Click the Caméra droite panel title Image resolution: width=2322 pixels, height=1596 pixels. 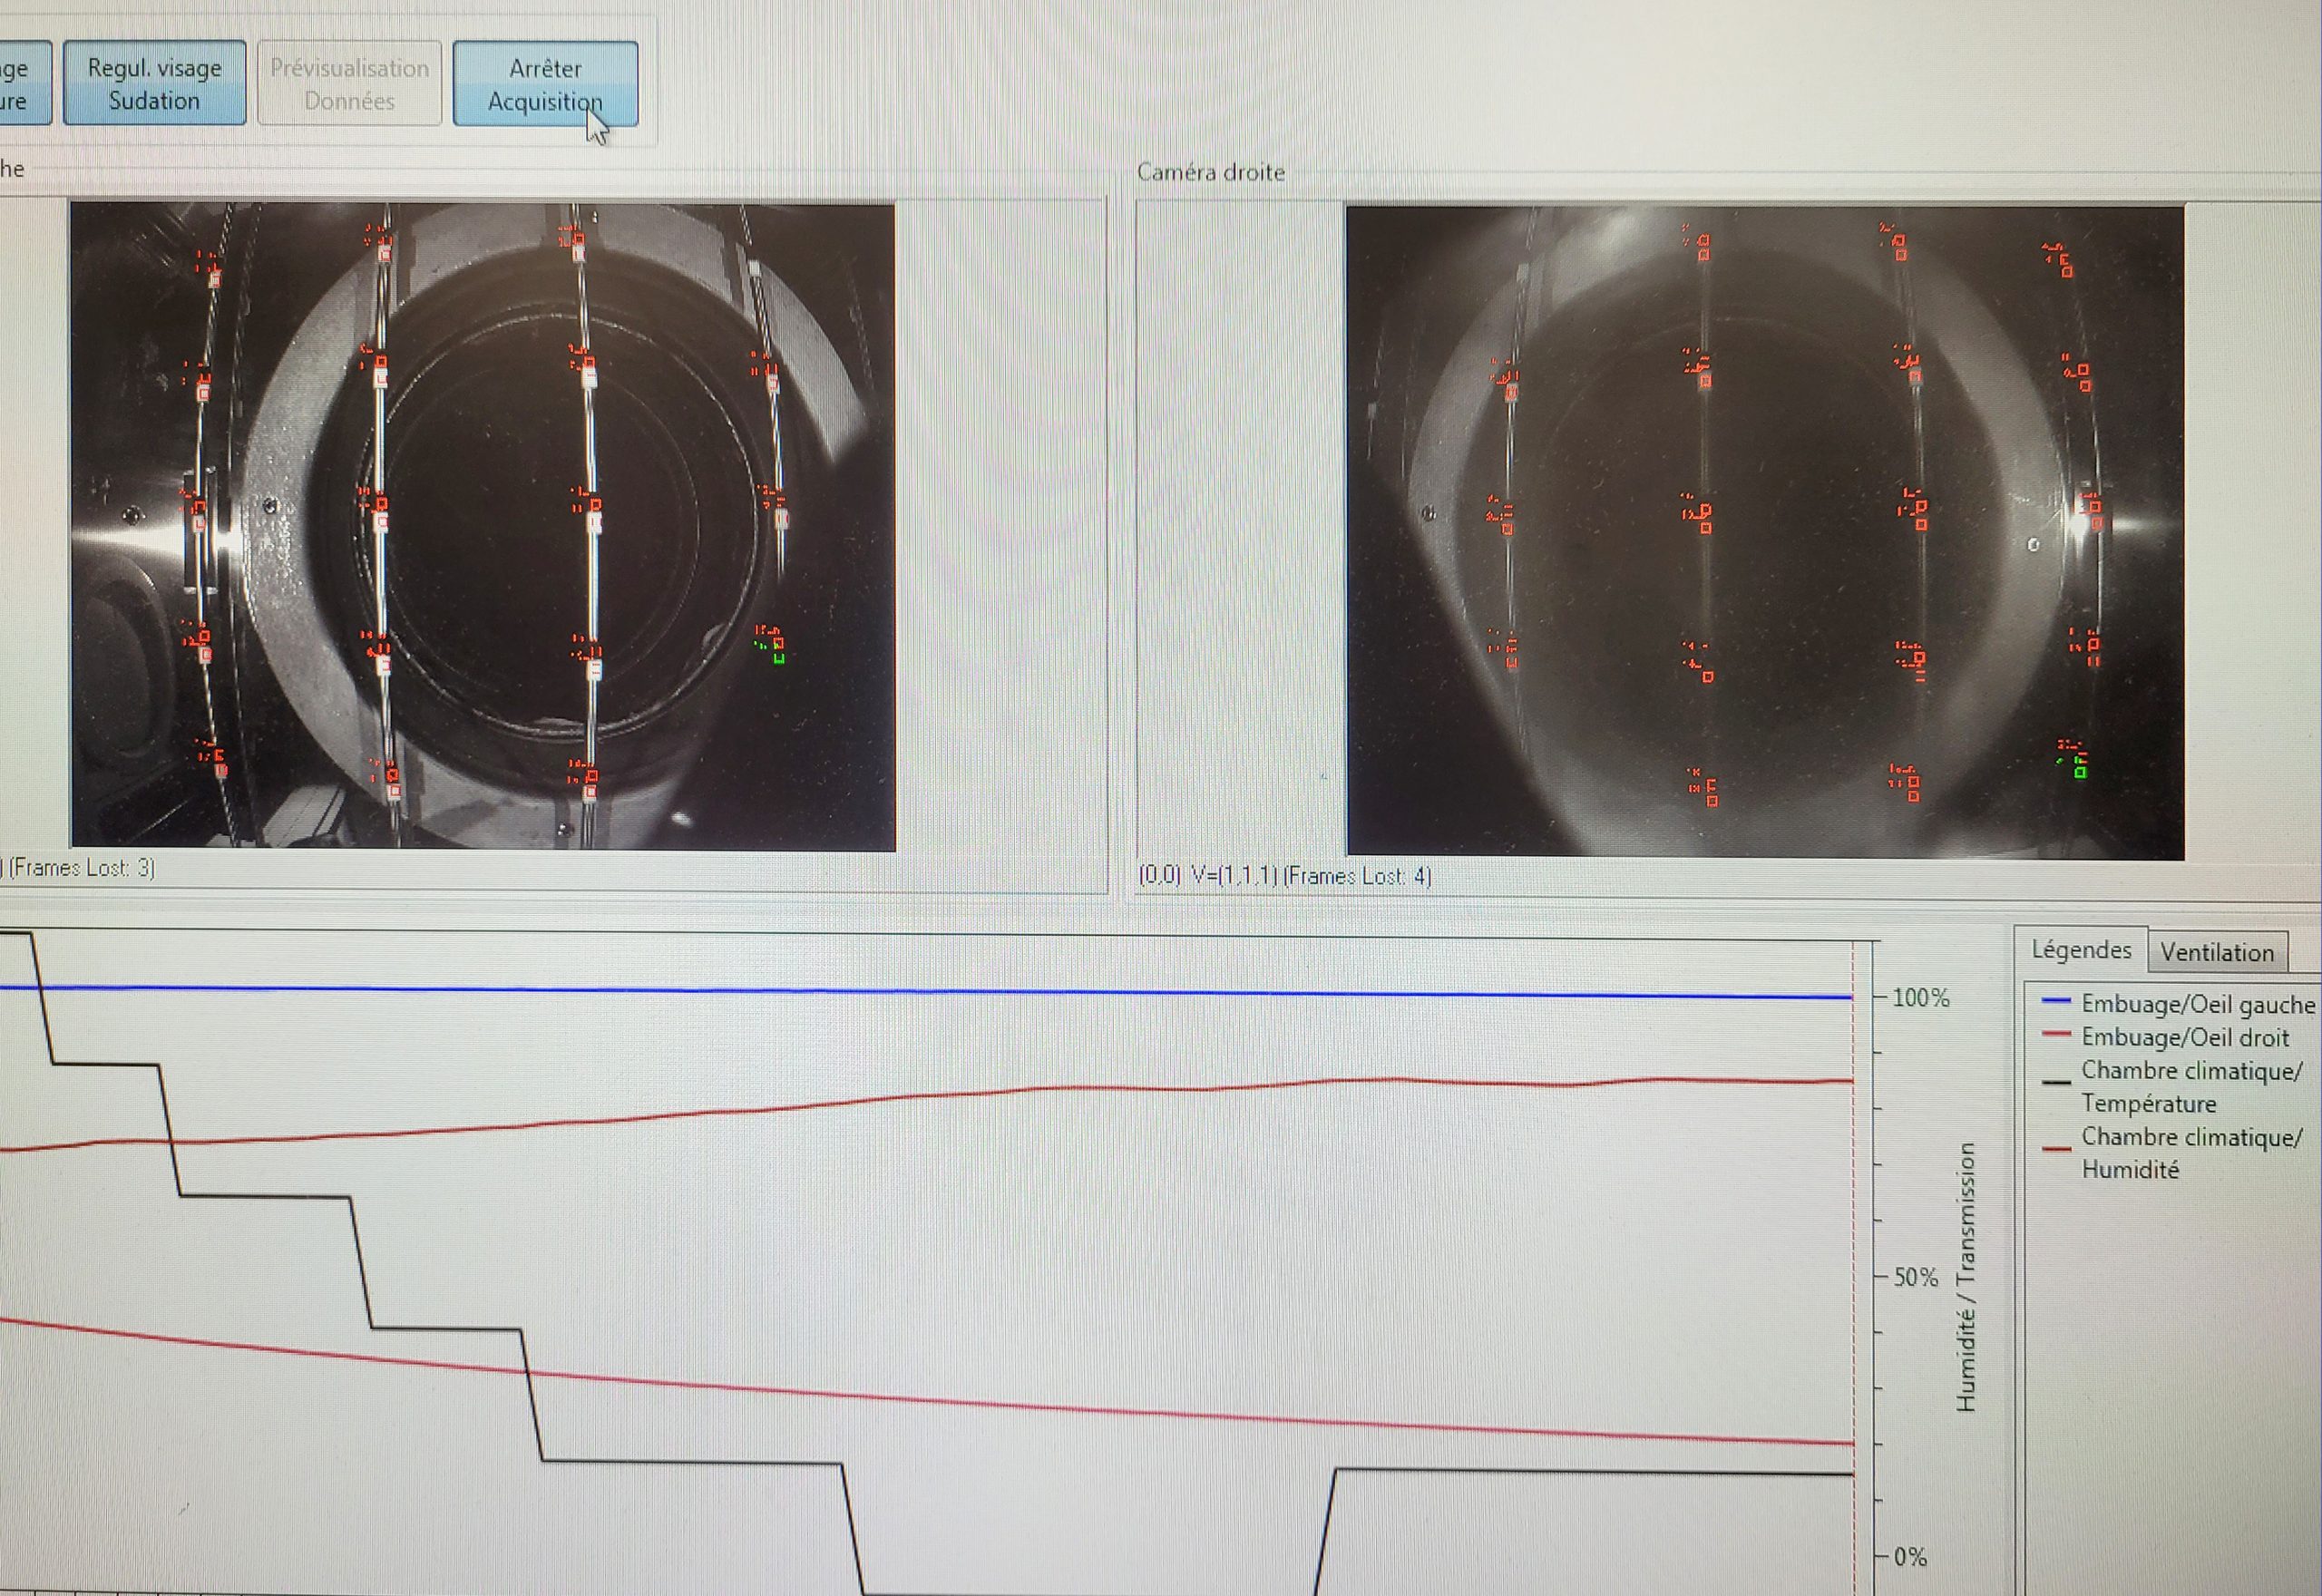click(x=1210, y=172)
